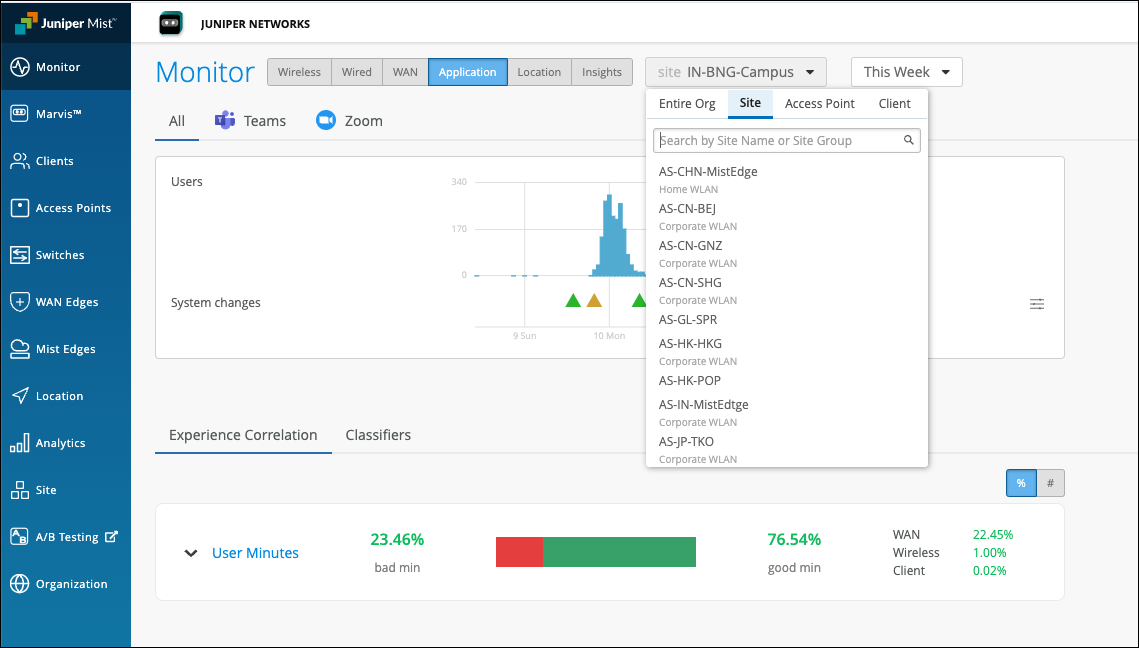Select the Switches icon in sidebar

point(19,255)
